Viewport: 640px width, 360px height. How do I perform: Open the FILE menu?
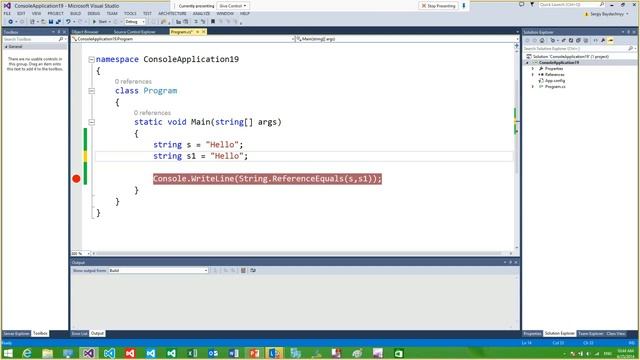pos(7,13)
